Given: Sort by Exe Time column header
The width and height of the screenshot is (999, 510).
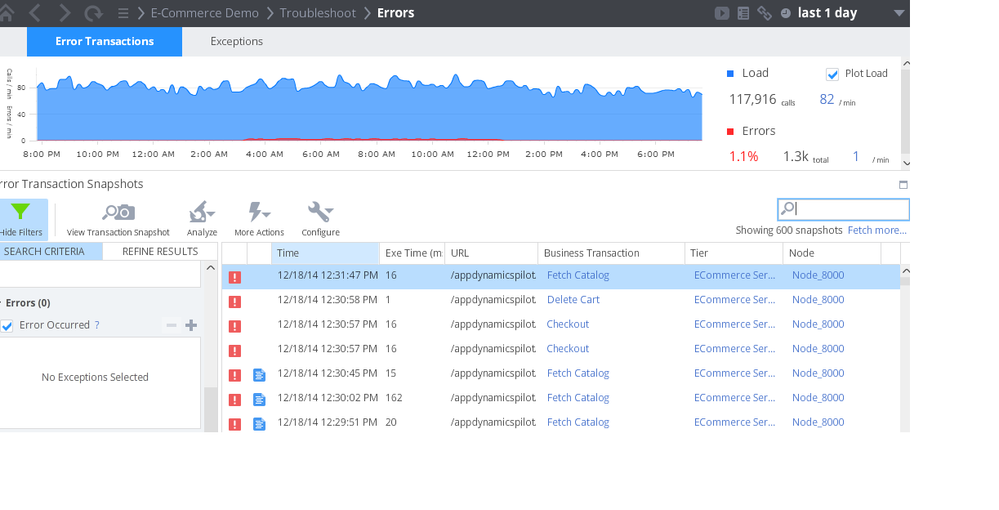Looking at the screenshot, I should pos(412,253).
